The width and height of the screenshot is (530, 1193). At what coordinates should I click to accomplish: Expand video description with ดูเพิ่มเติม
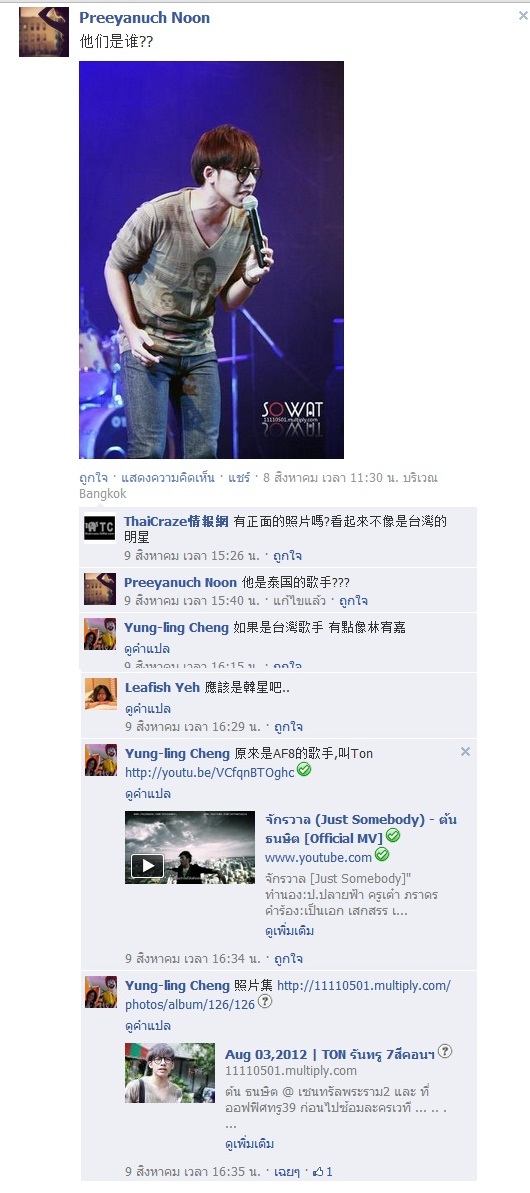click(x=290, y=931)
